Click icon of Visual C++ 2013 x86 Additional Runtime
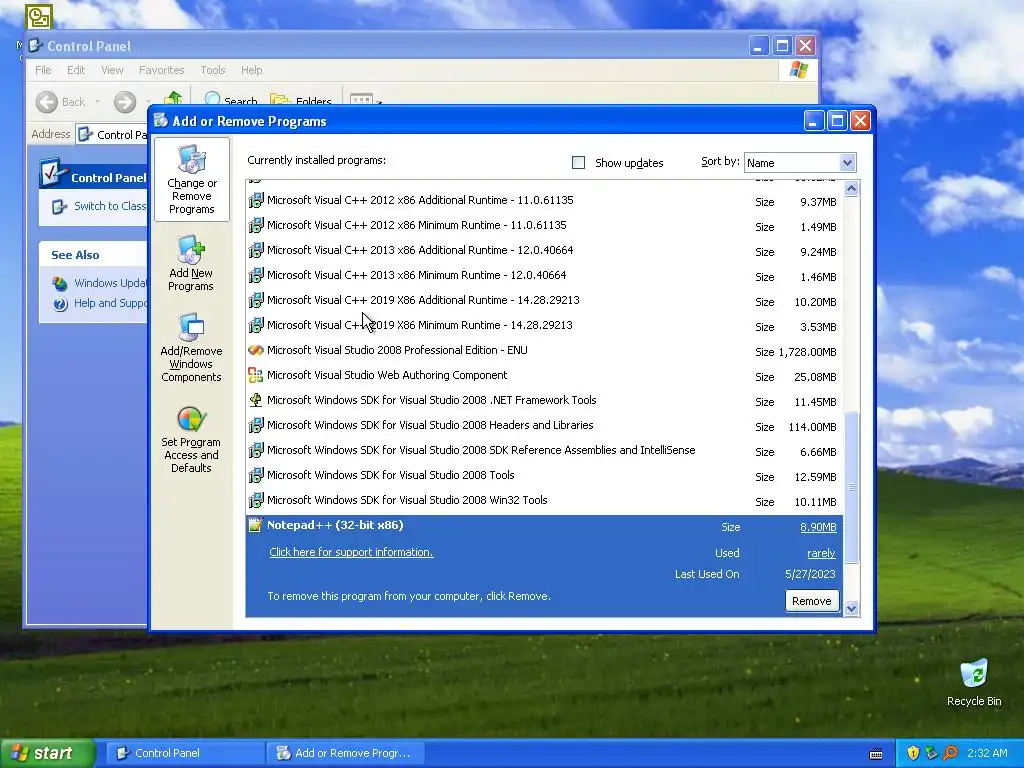 tap(255, 250)
